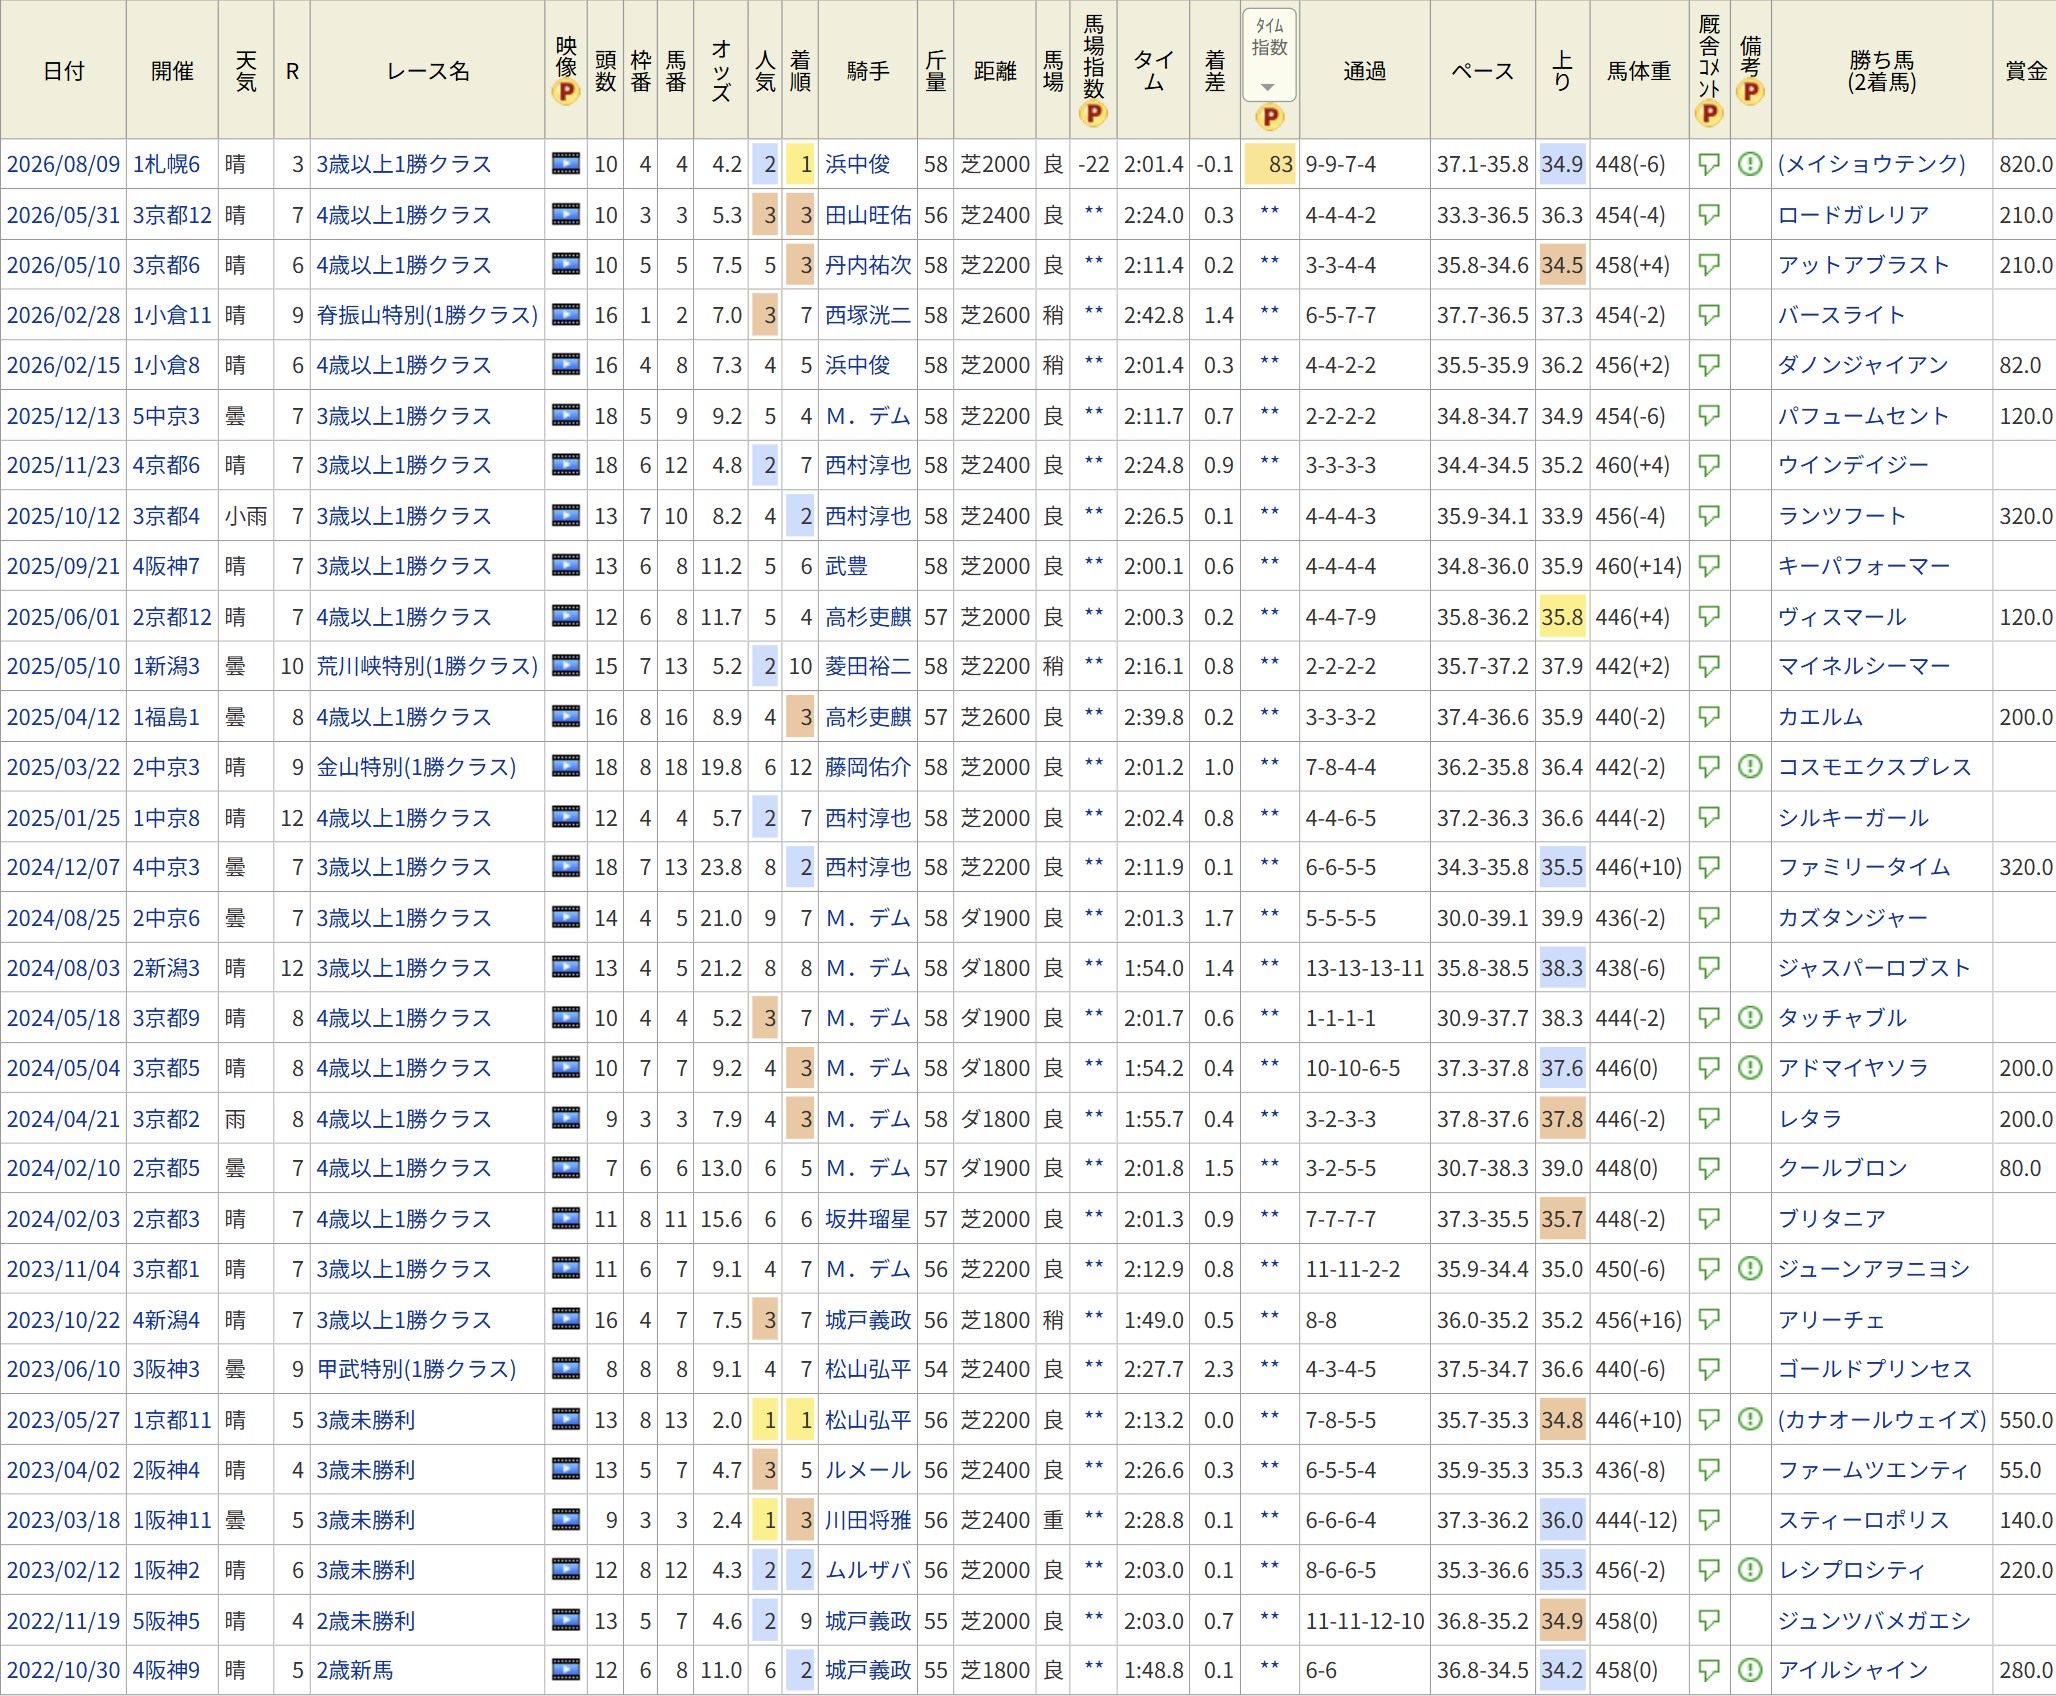Open remarks icon for 2025/03/22 row
This screenshot has height=1696, width=2056.
click(1750, 767)
